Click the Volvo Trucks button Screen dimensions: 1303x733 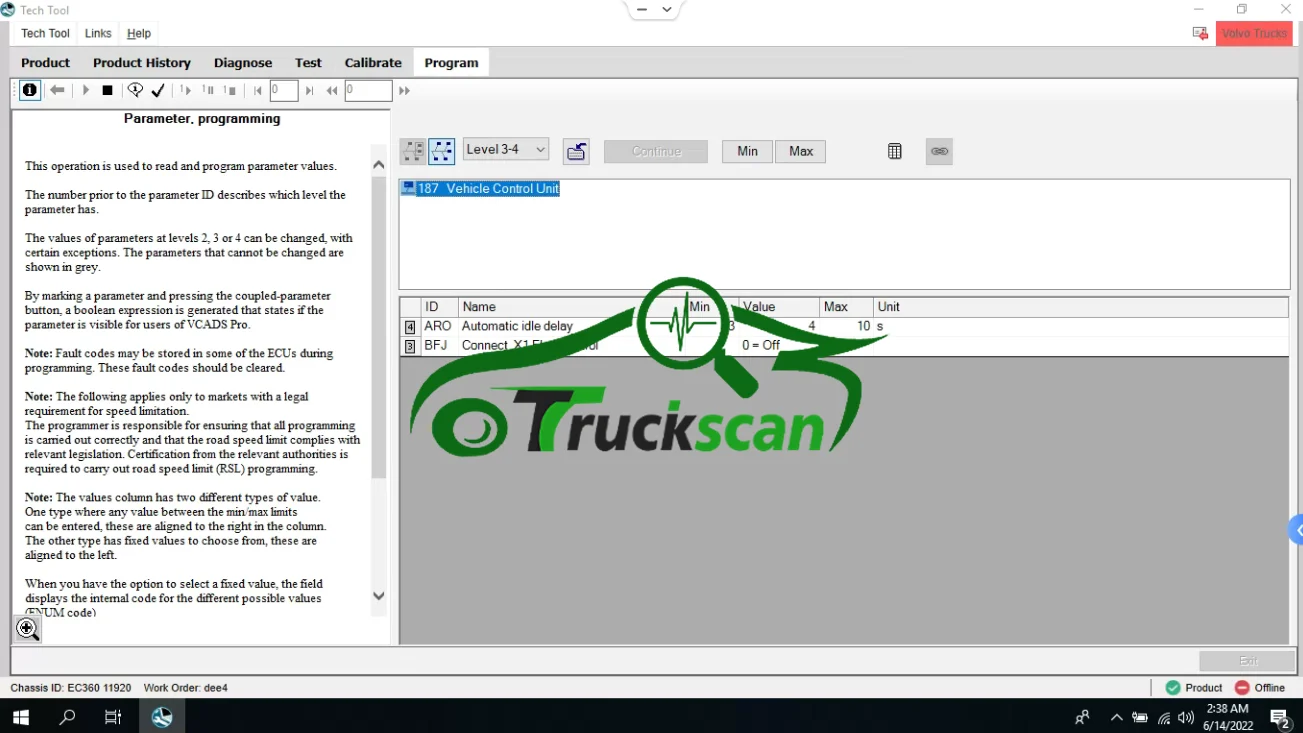click(1254, 34)
